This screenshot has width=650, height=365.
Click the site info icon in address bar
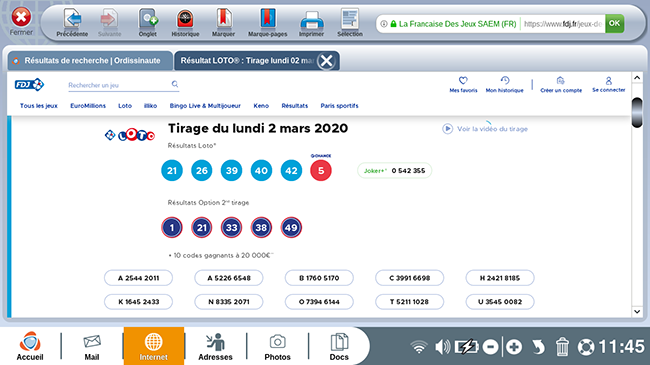[384, 24]
